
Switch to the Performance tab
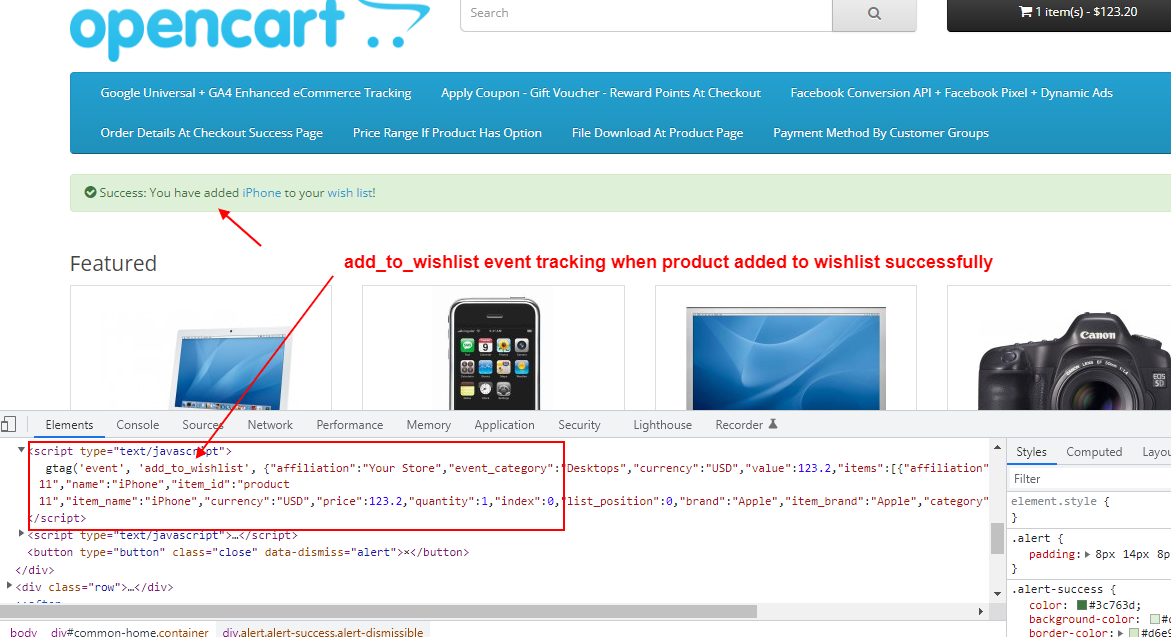(x=350, y=425)
